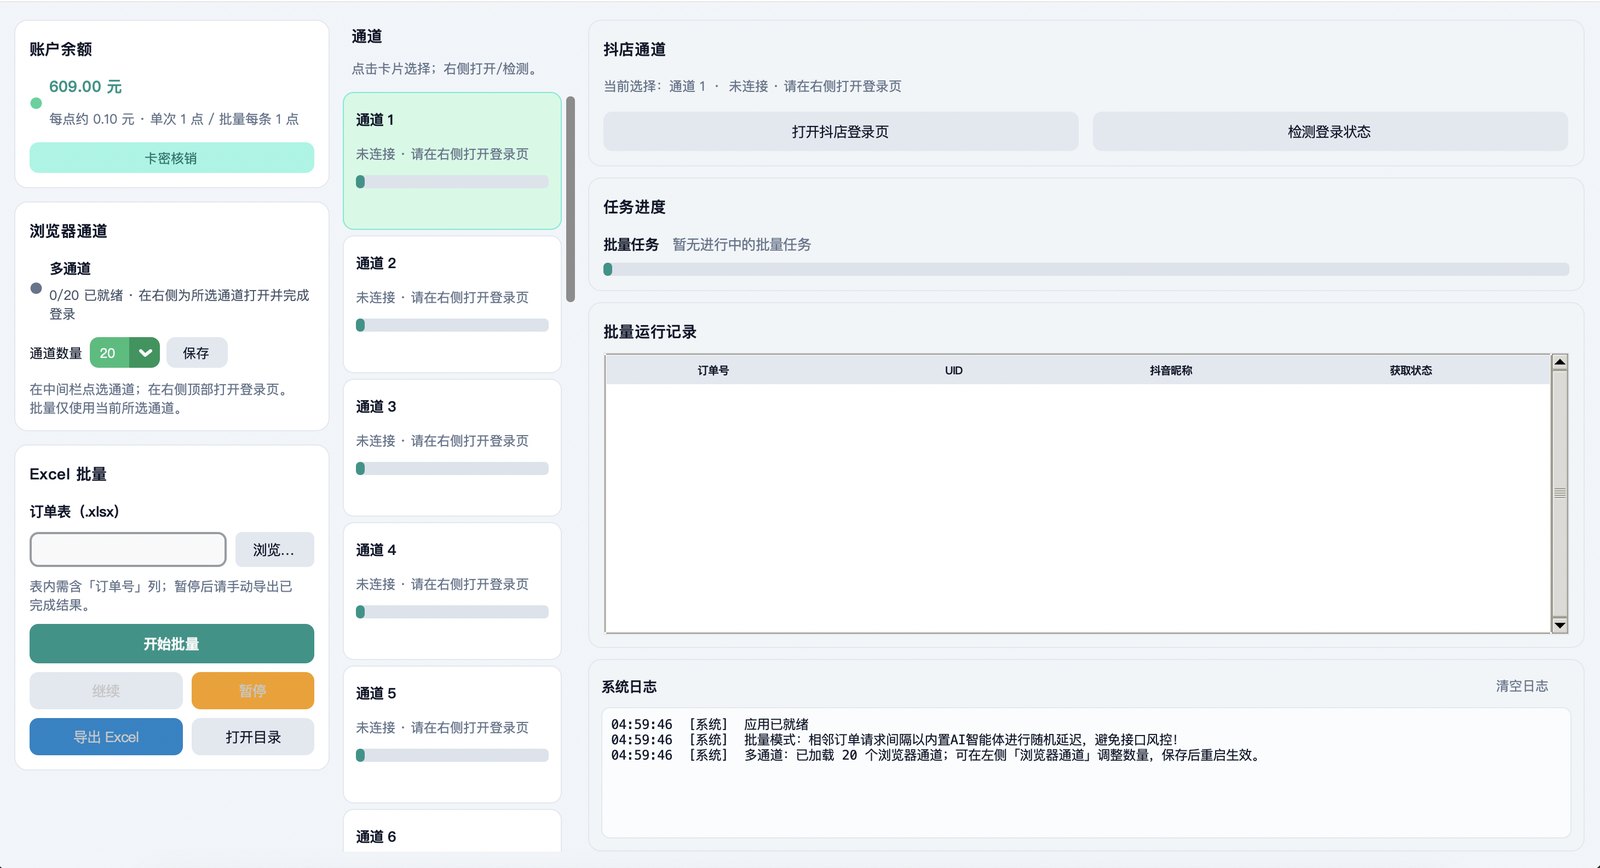Click the 卡密核销 button
Screen dimensions: 1600x868
(x=171, y=158)
